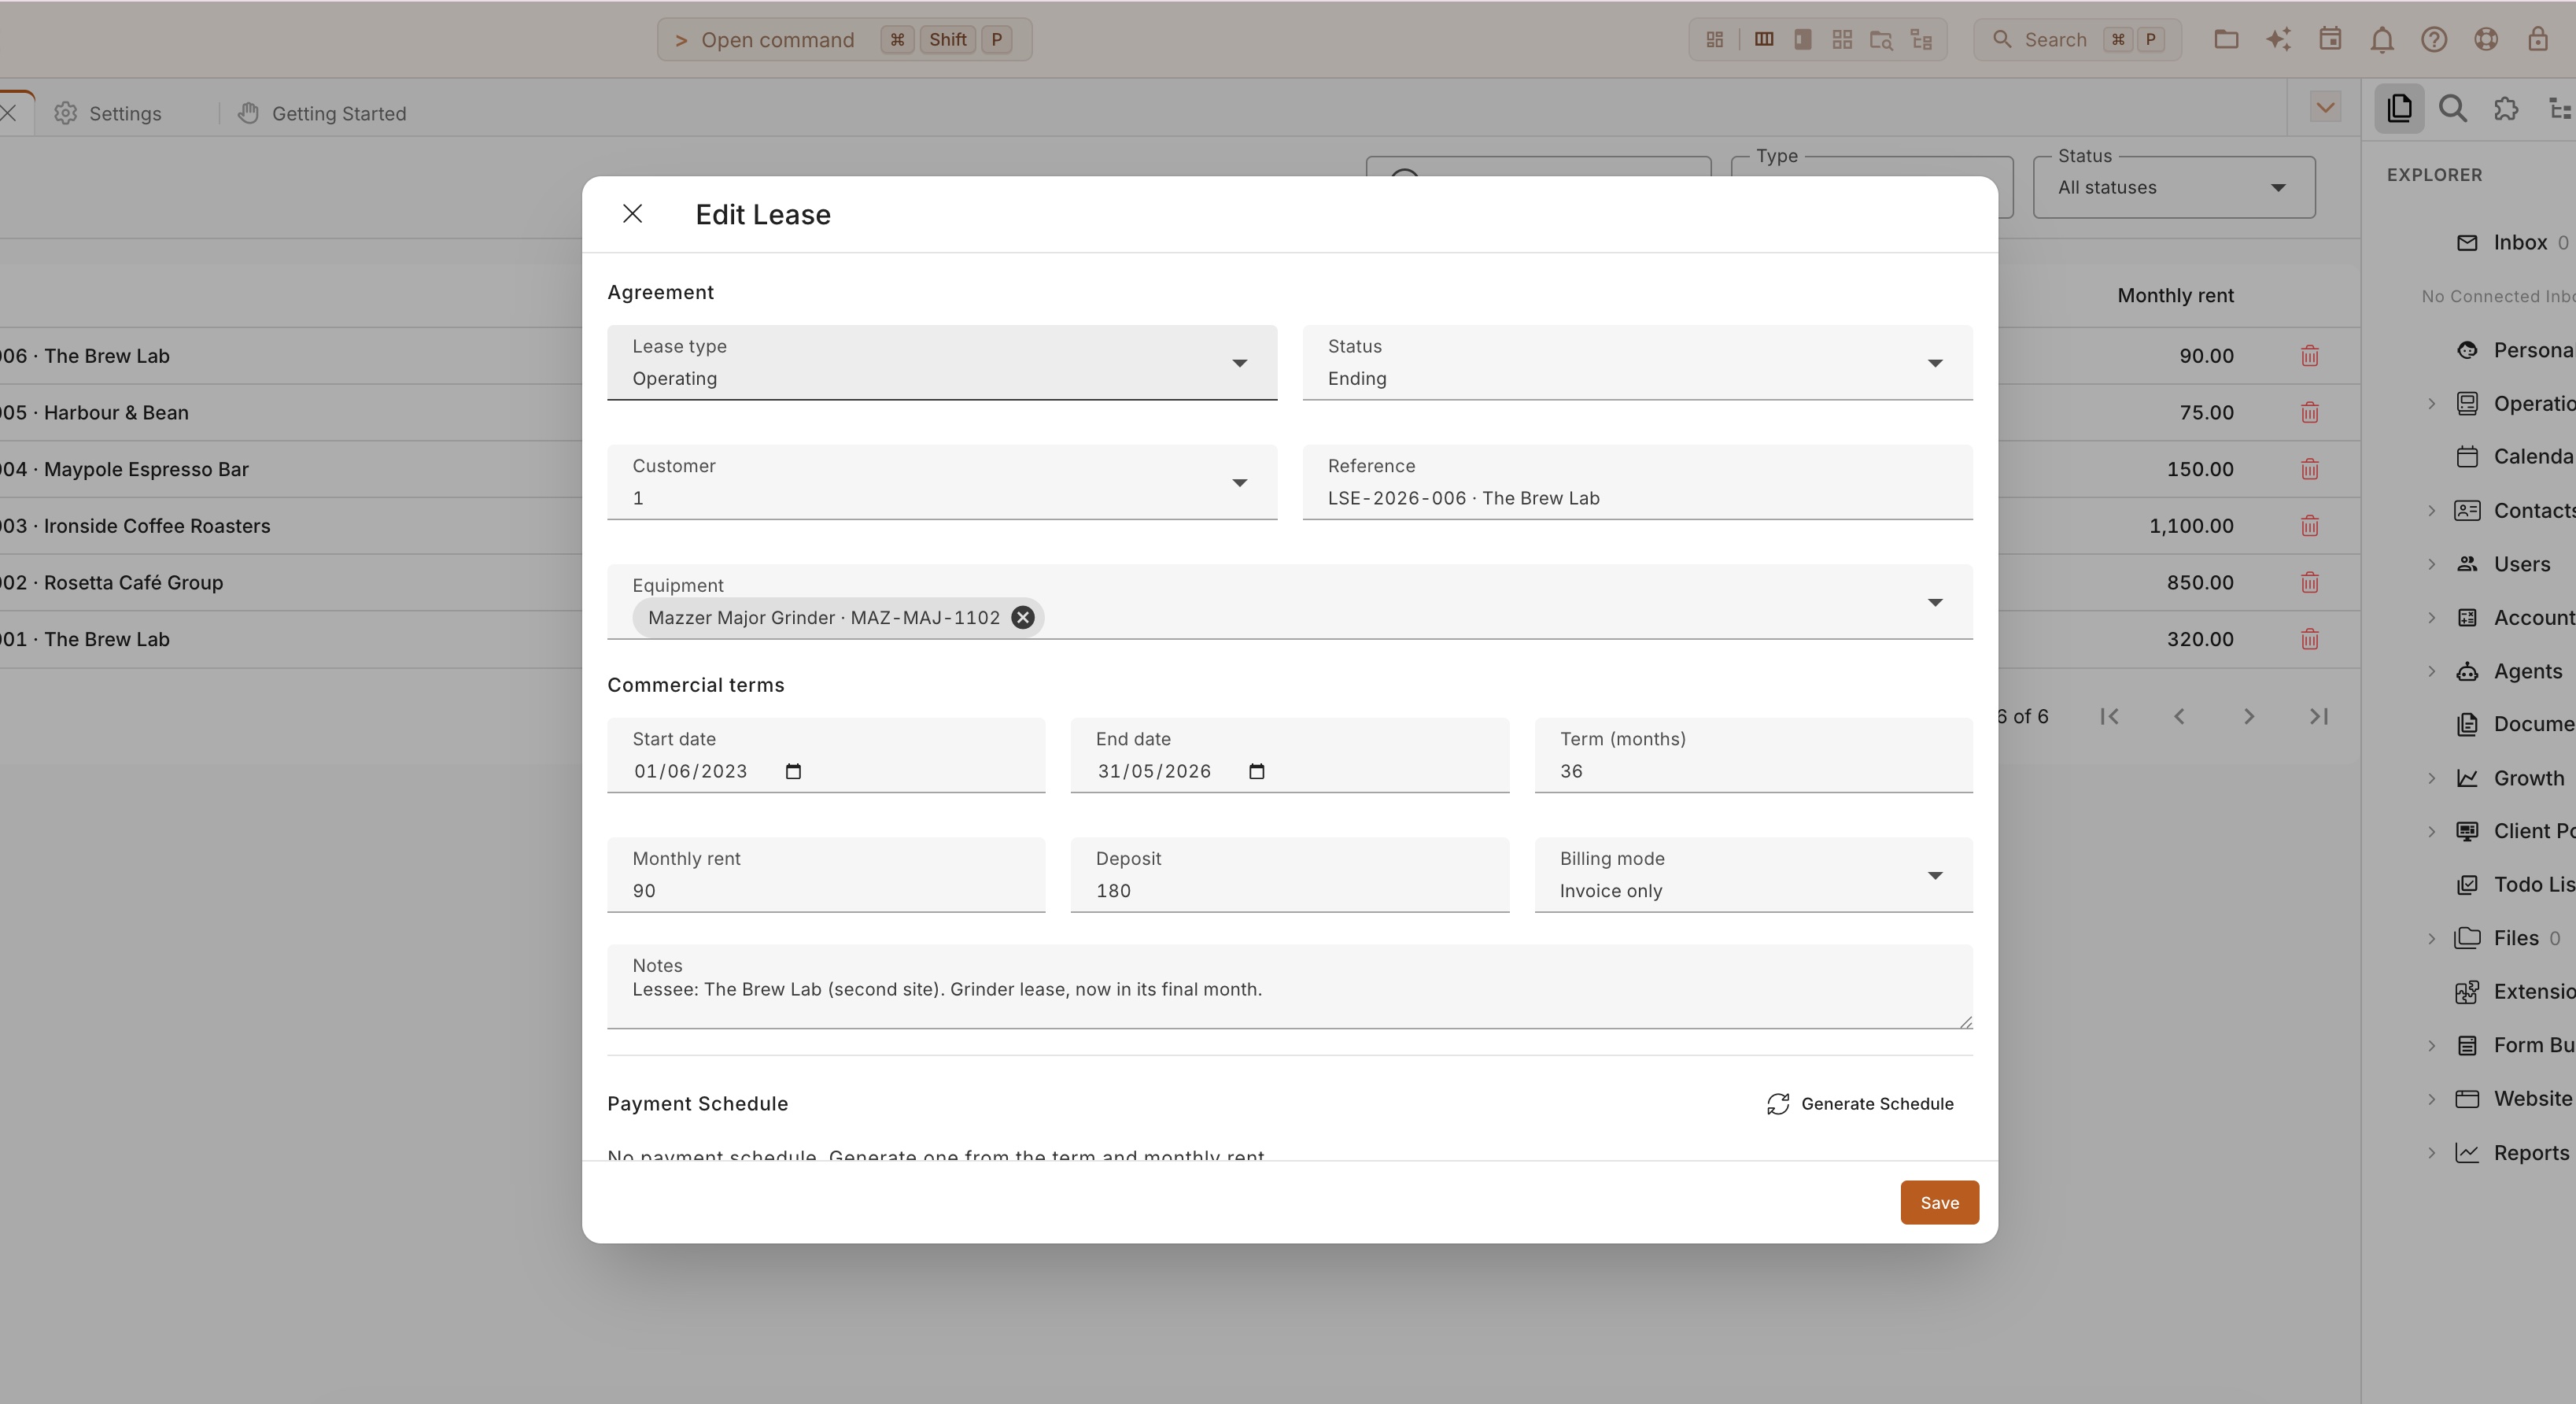Go to last page of table
Viewport: 2576px width, 1404px height.
tap(2319, 716)
